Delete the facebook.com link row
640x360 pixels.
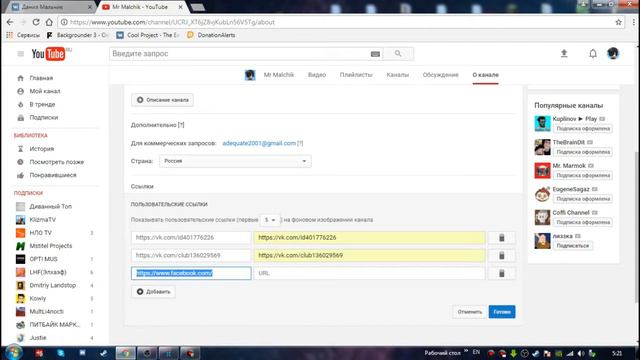(502, 273)
